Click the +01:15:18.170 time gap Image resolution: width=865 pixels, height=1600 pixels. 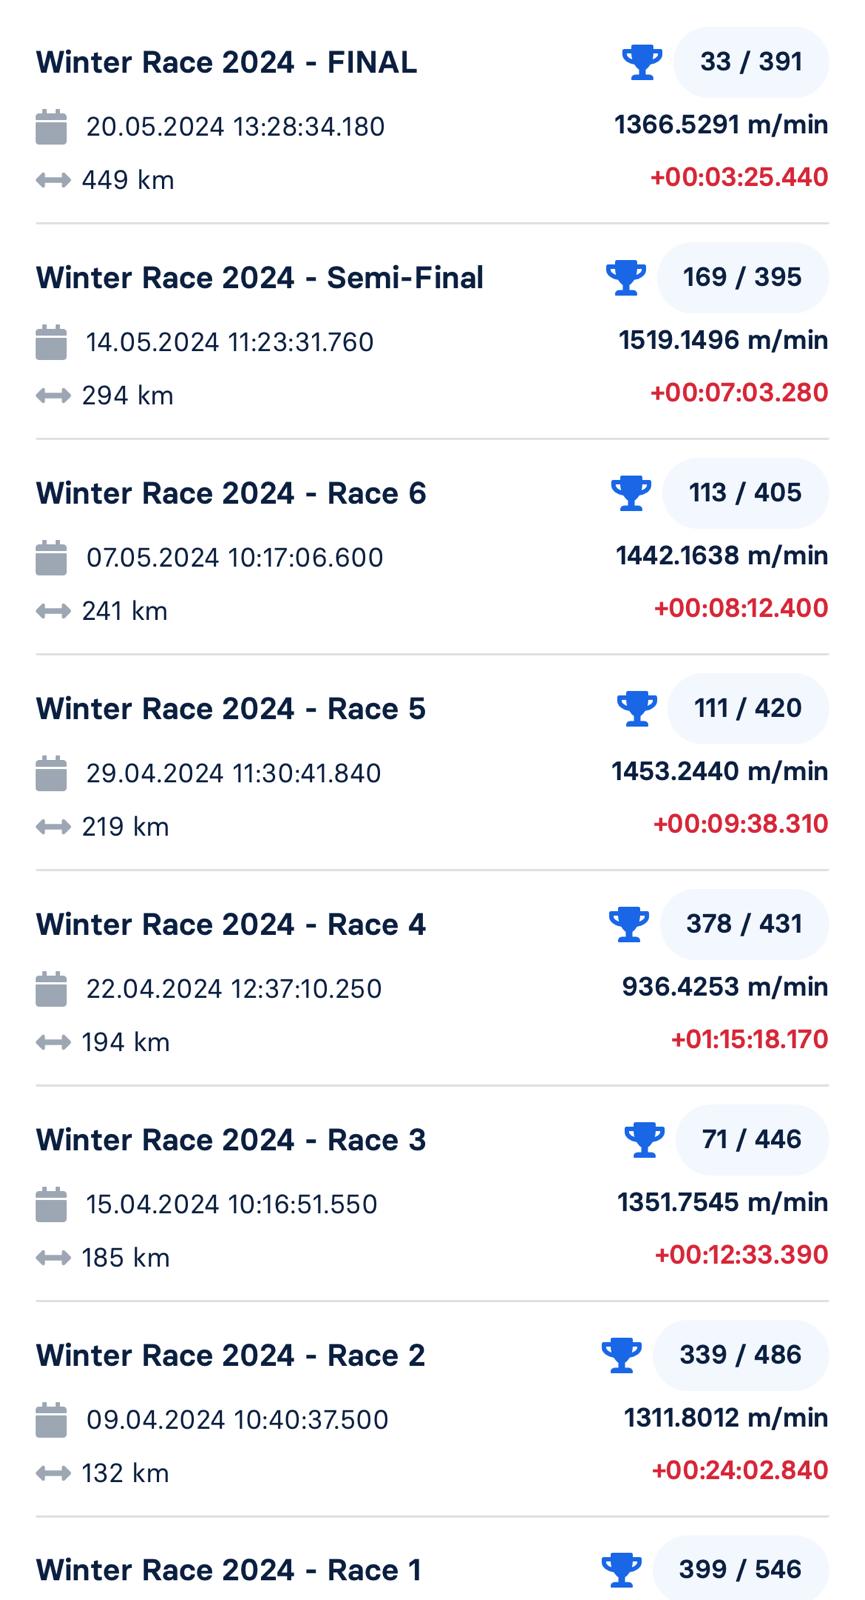pyautogui.click(x=749, y=1039)
